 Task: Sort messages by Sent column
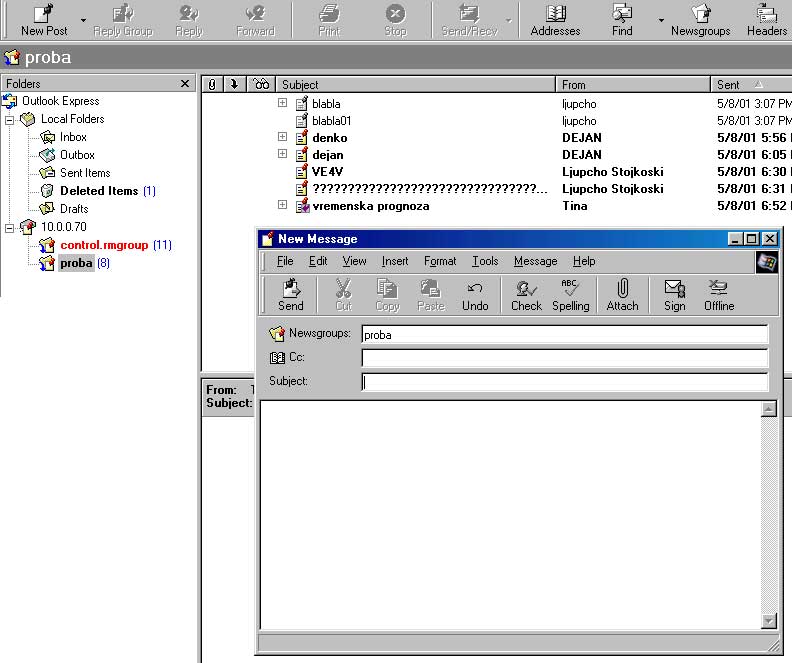pyautogui.click(x=751, y=84)
